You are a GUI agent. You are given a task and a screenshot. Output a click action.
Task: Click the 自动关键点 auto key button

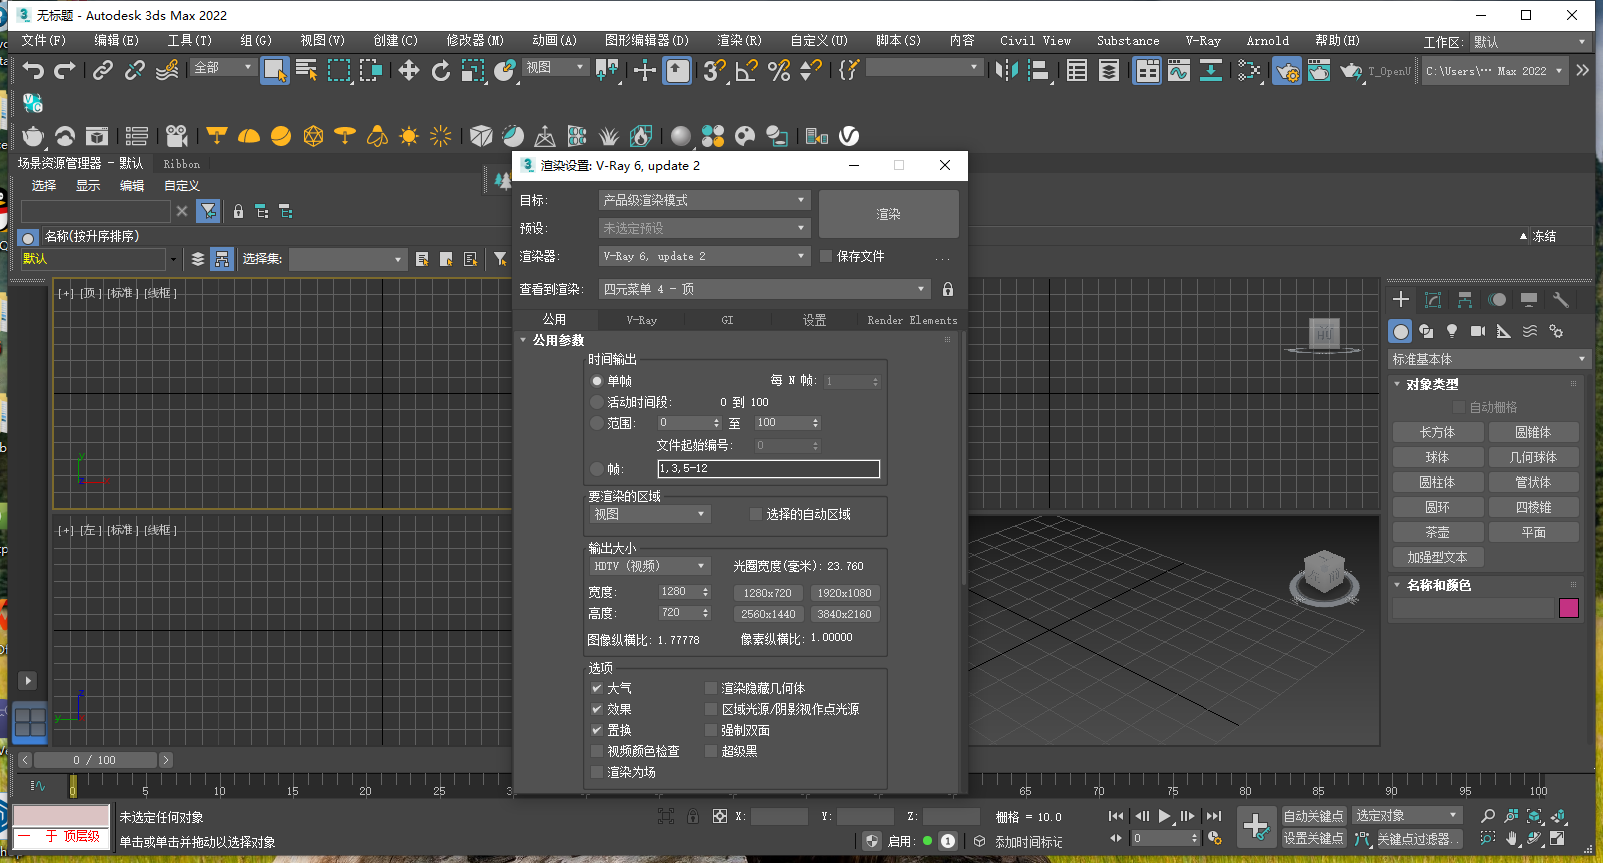tap(1314, 816)
